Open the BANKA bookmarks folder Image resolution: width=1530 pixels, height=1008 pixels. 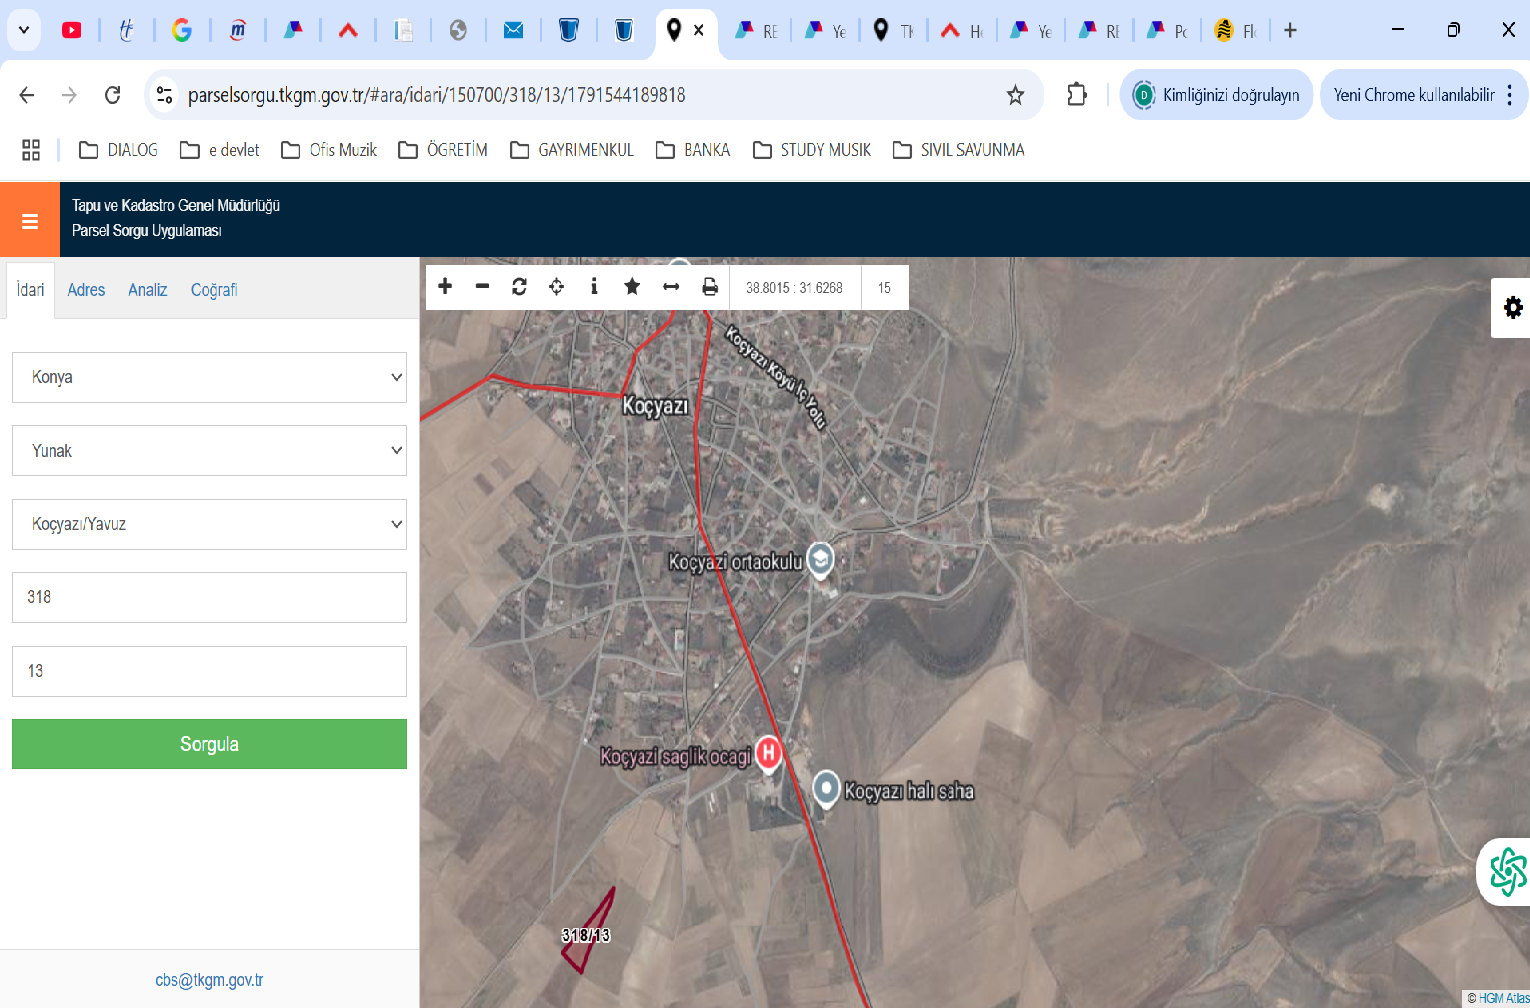coord(693,150)
